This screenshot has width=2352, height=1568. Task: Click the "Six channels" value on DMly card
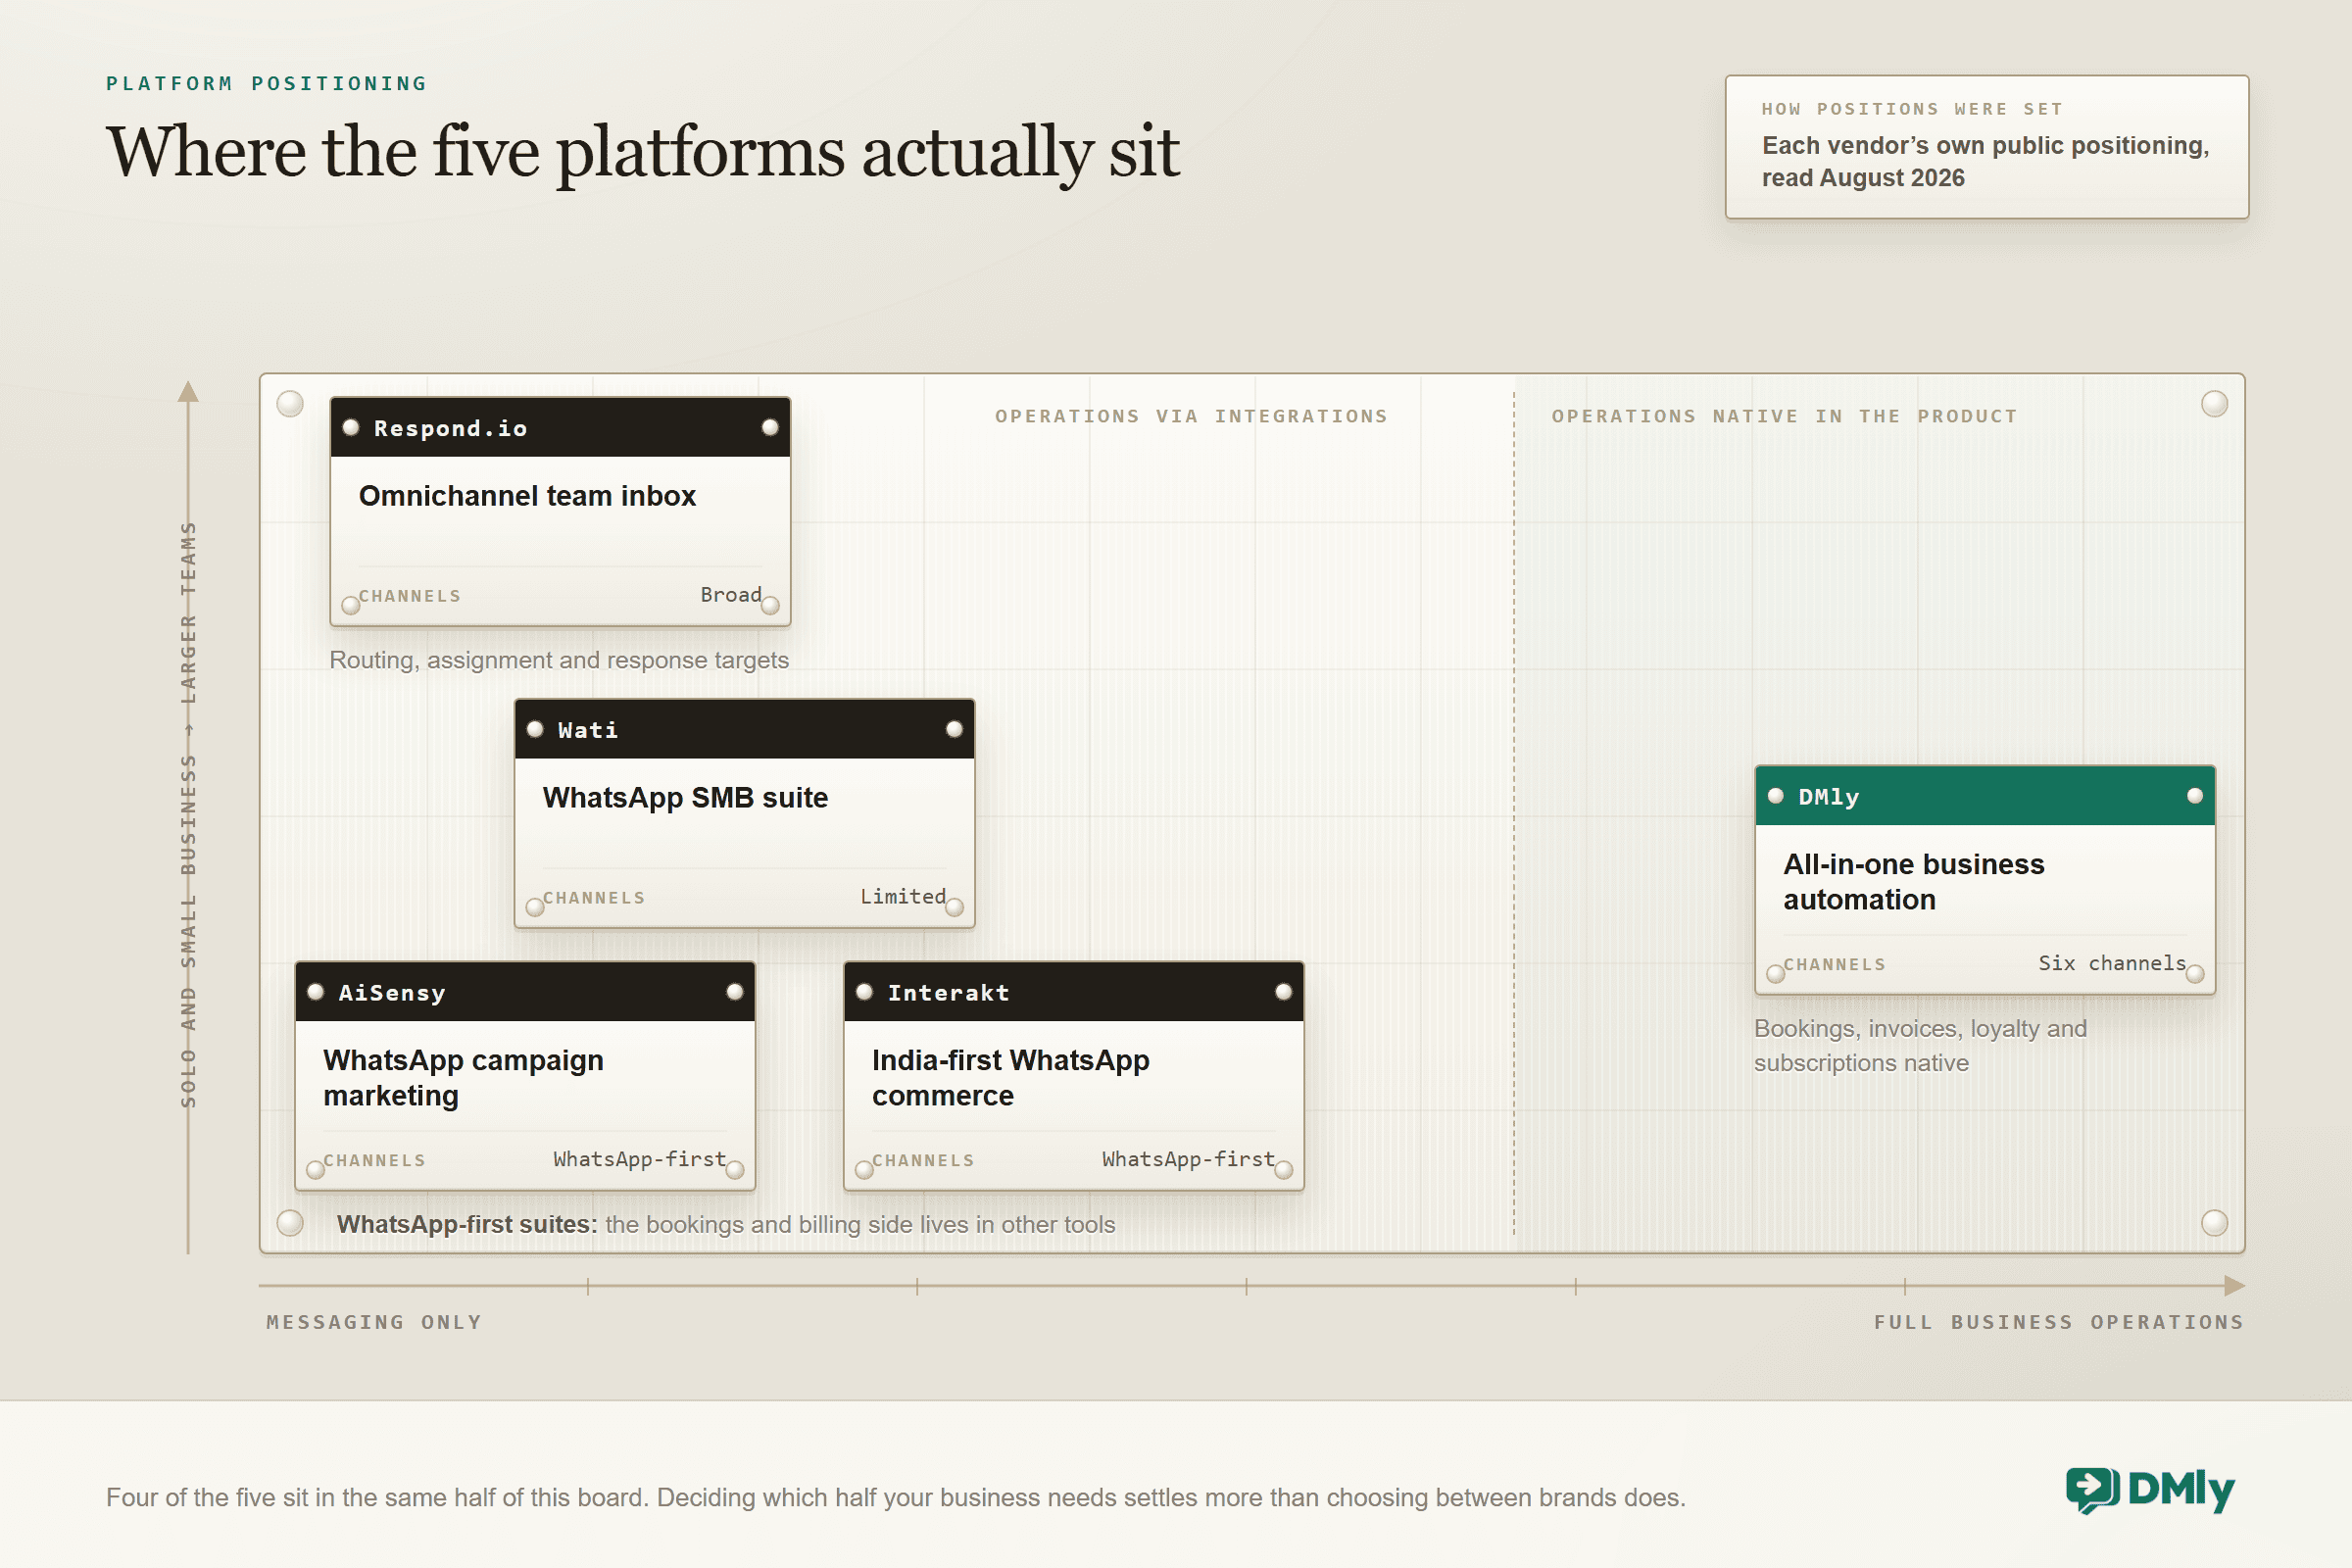pos(2112,963)
